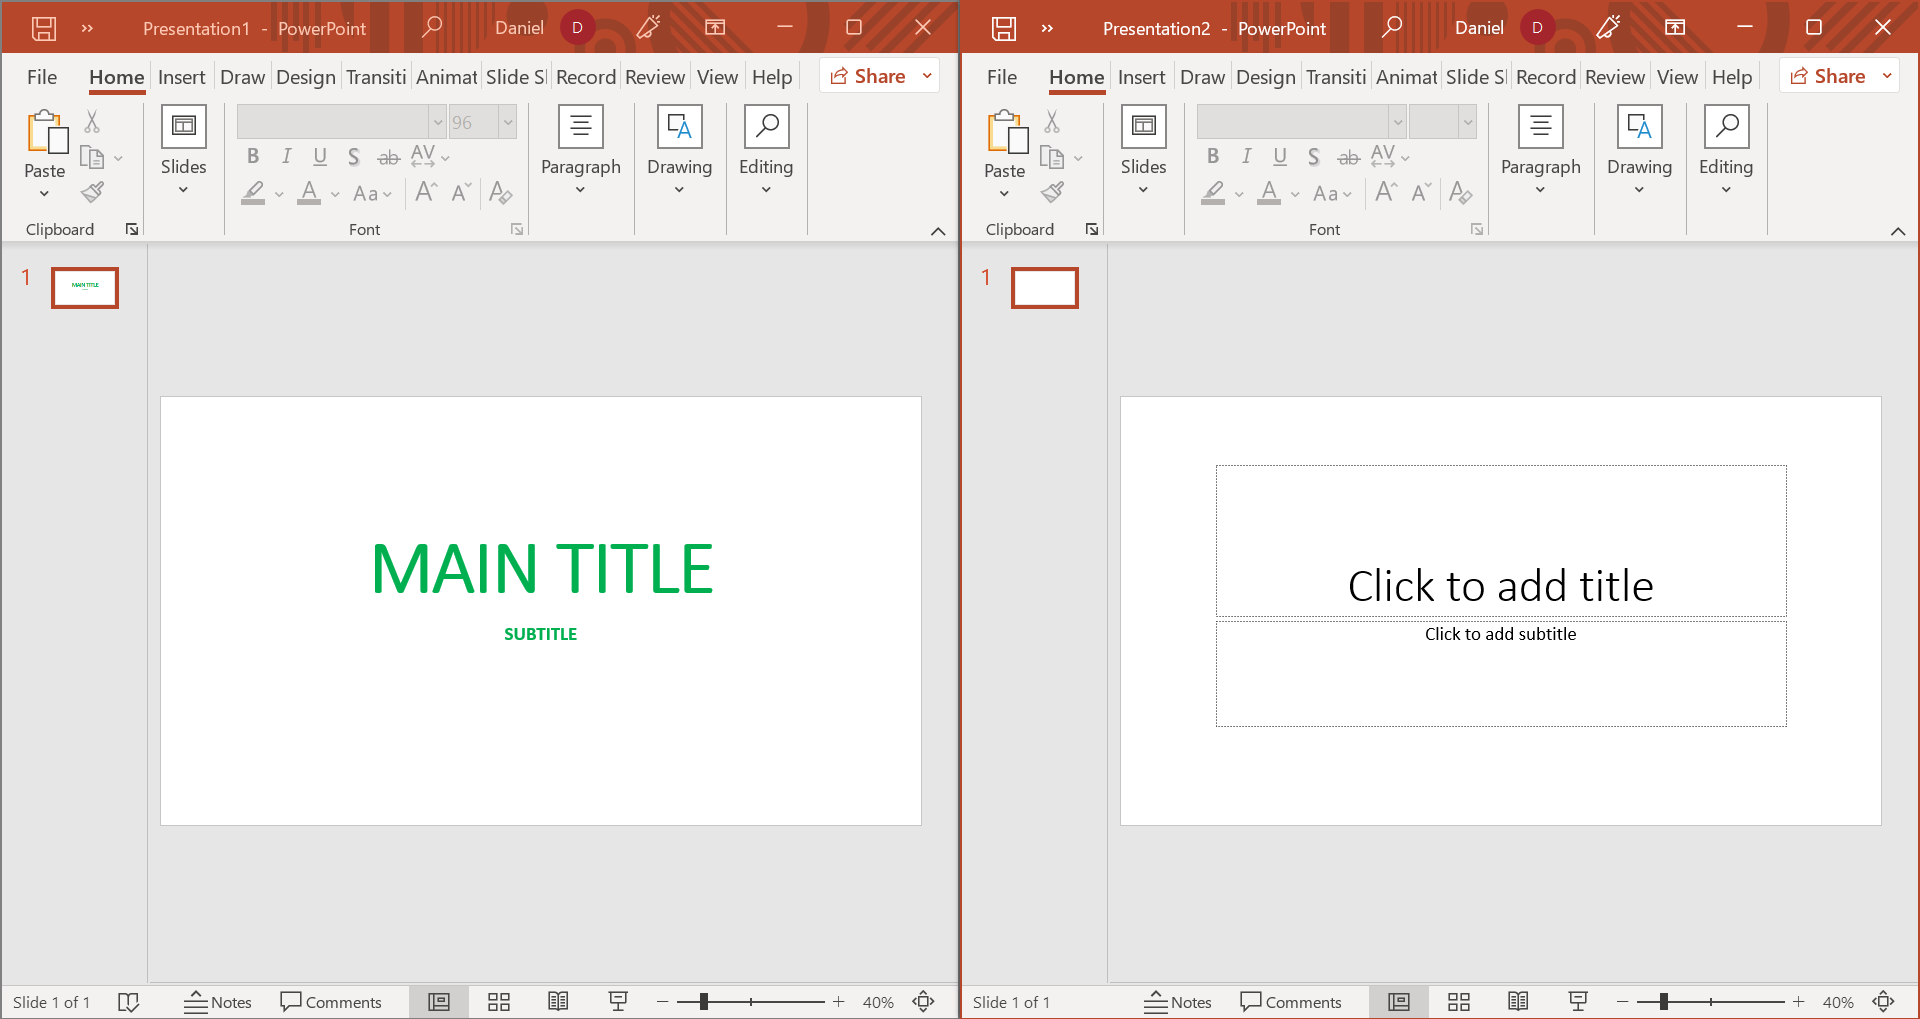Open the Design tab in Presentation1
Viewport: 1920px width, 1019px height.
[305, 77]
